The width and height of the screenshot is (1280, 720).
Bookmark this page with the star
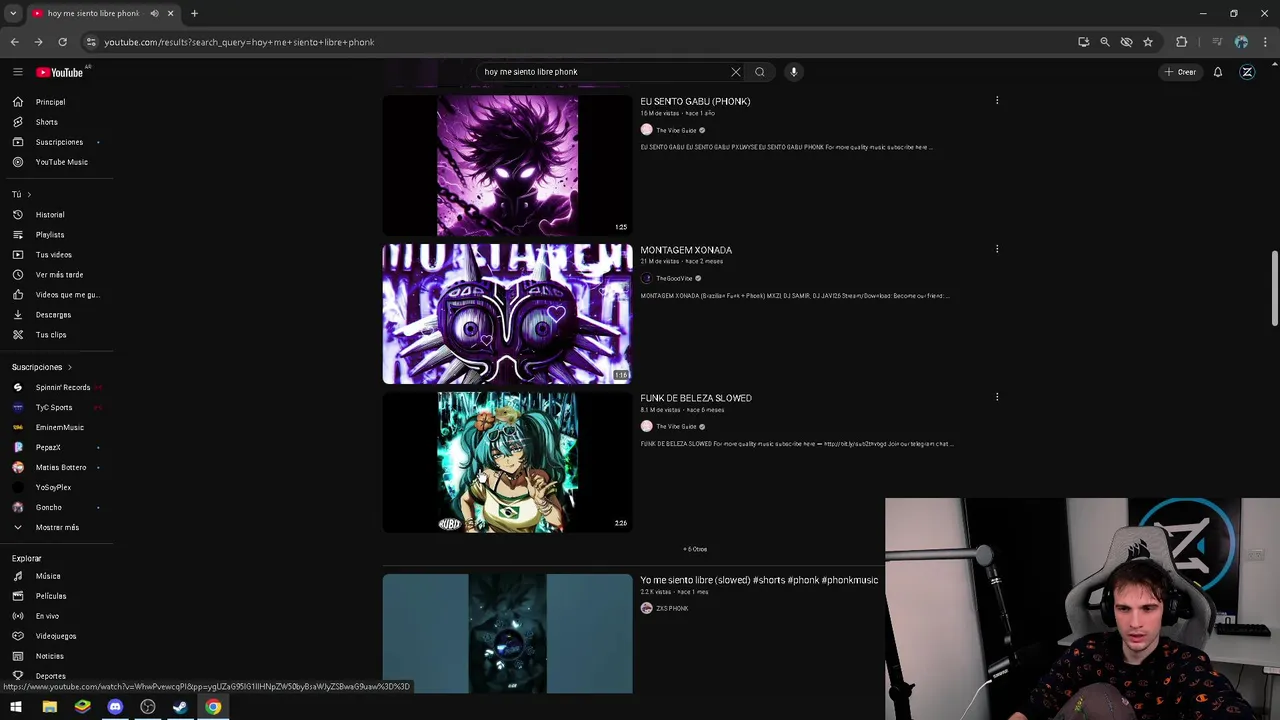pyautogui.click(x=1148, y=42)
